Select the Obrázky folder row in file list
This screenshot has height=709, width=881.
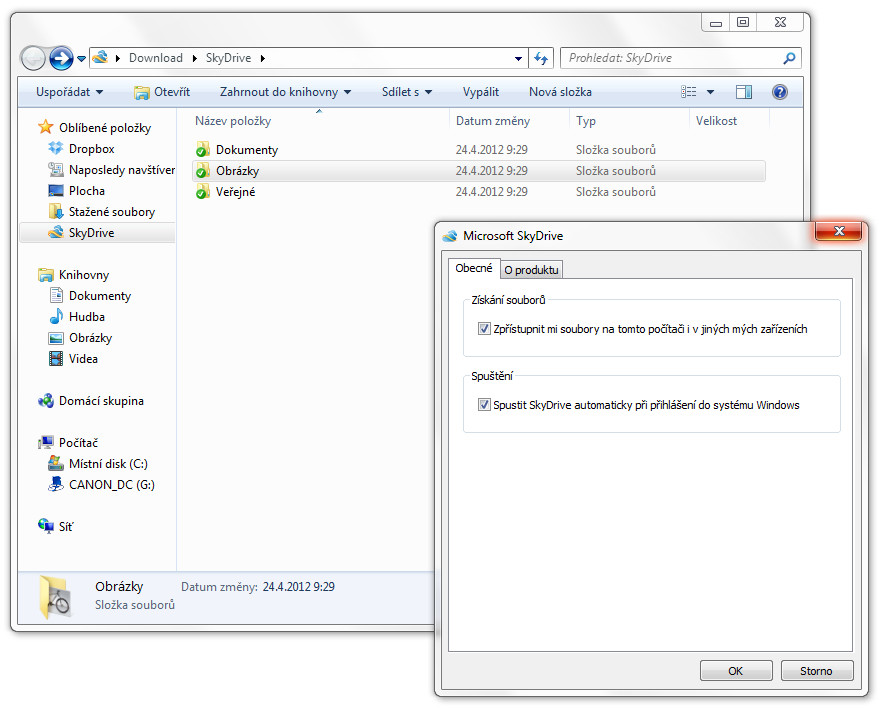coord(479,171)
